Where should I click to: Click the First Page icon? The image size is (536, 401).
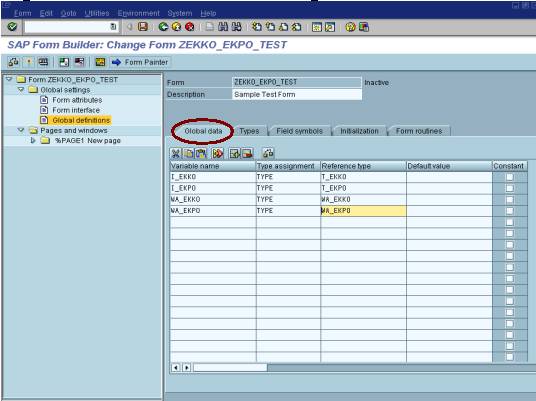click(256, 27)
